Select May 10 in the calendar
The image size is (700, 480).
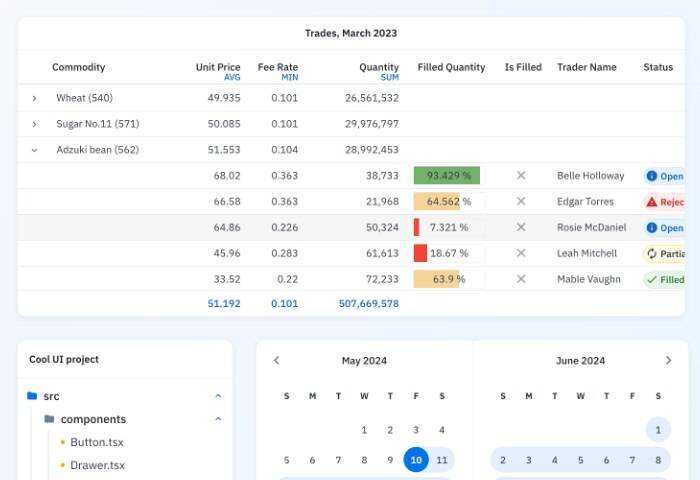416,460
